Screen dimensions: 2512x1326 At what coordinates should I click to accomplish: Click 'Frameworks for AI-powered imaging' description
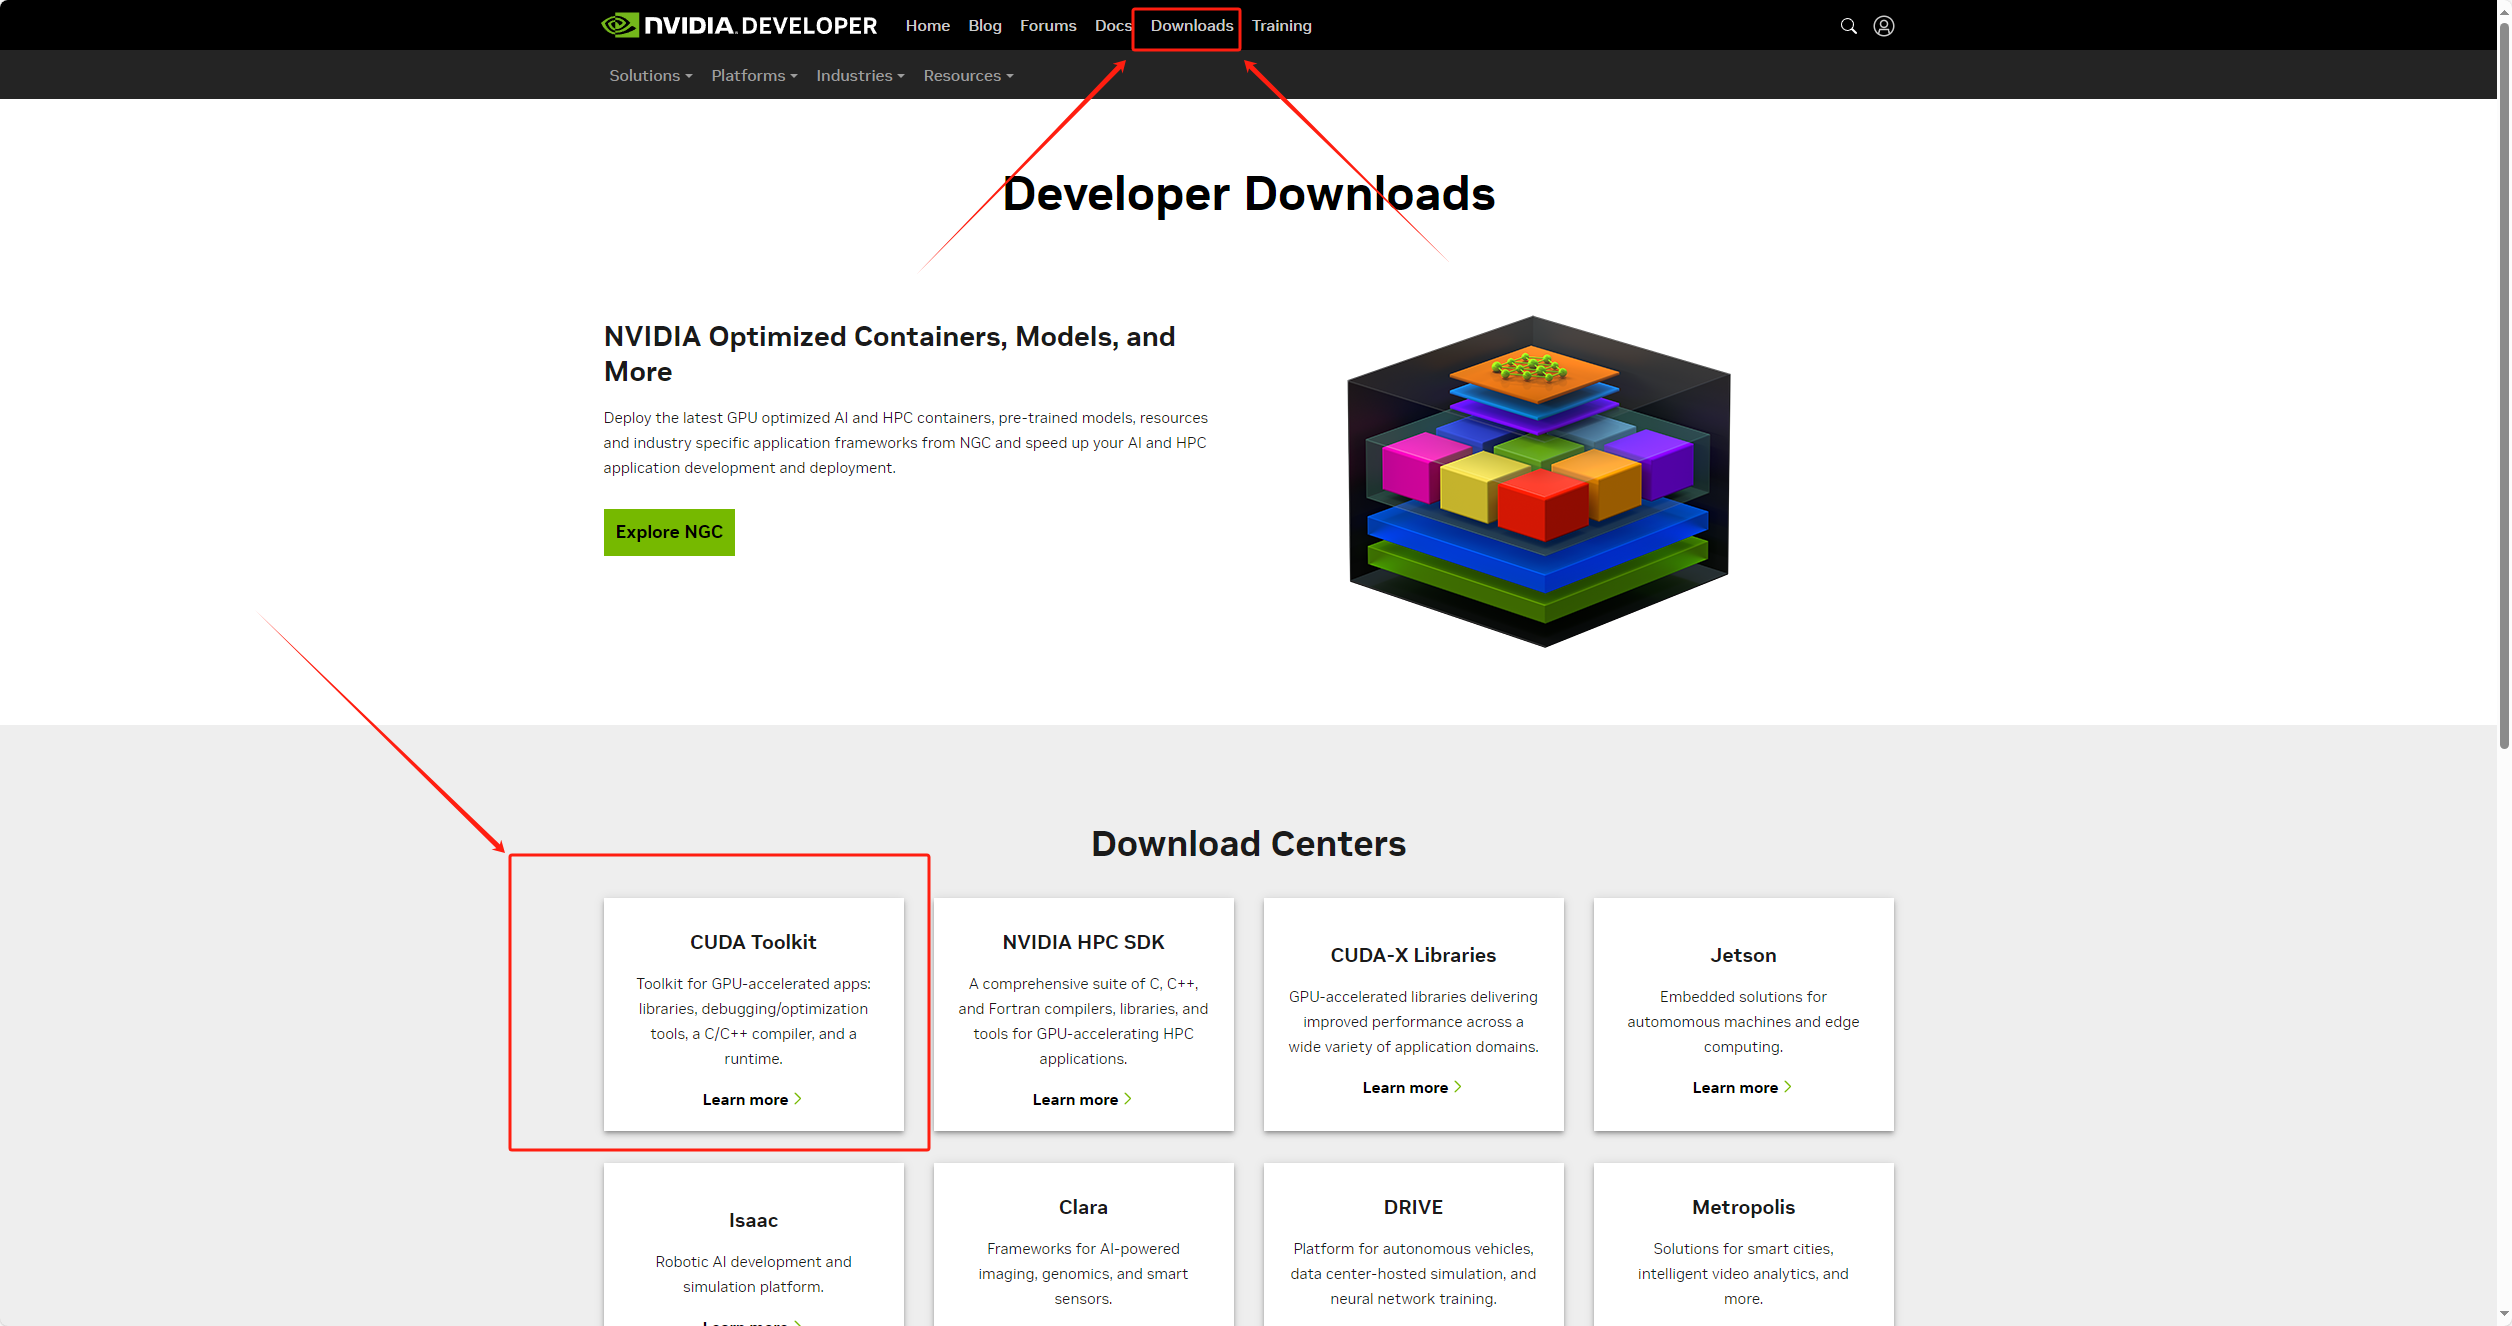(x=1083, y=1274)
